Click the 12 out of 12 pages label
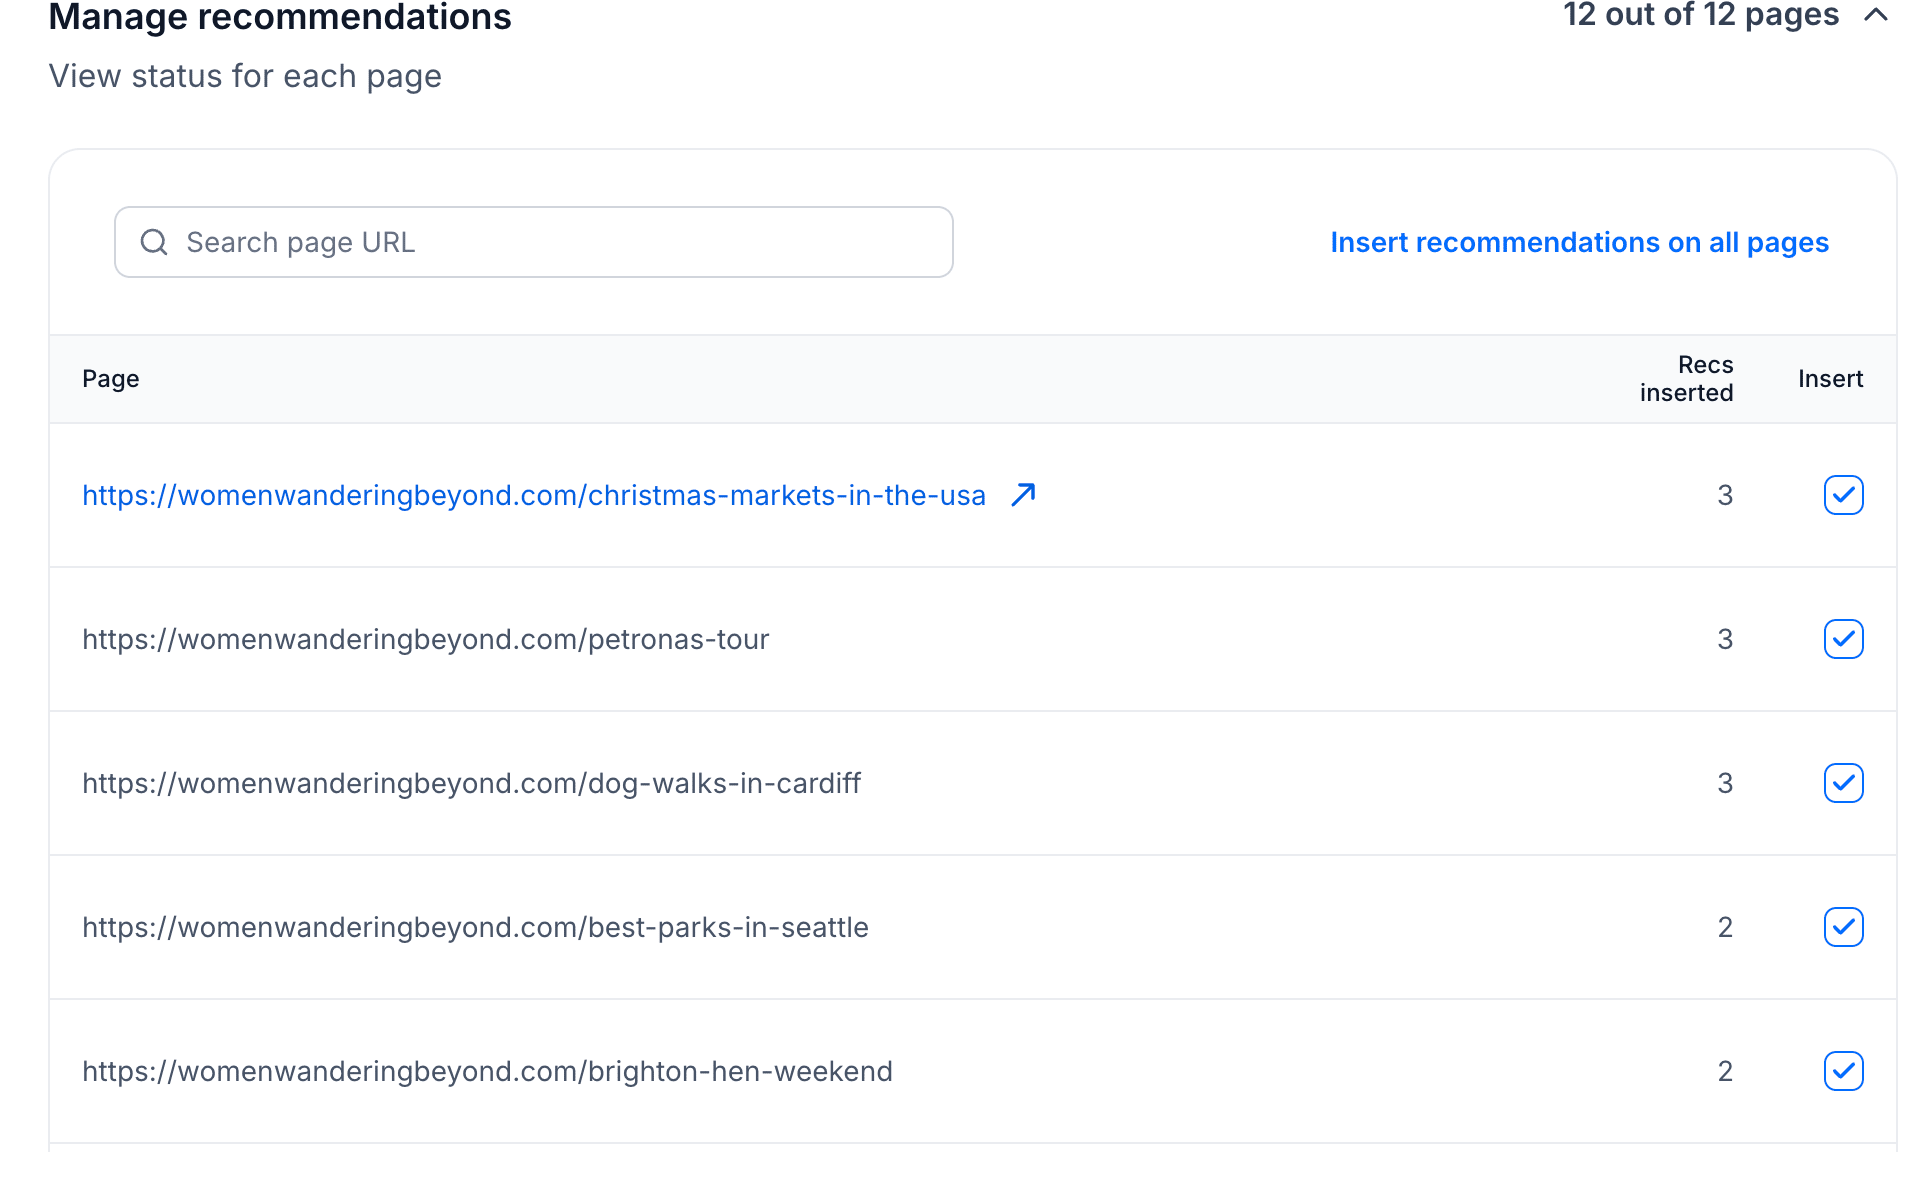This screenshot has height=1182, width=1928. [1700, 15]
